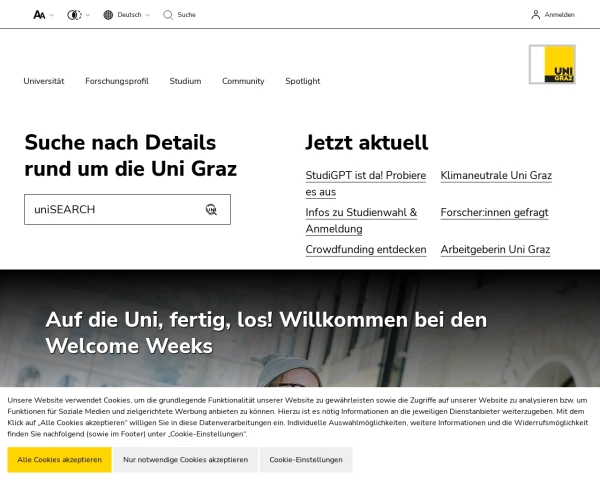600x480 pixels.
Task: Click the magnifier search icon in header
Action: pos(168,15)
